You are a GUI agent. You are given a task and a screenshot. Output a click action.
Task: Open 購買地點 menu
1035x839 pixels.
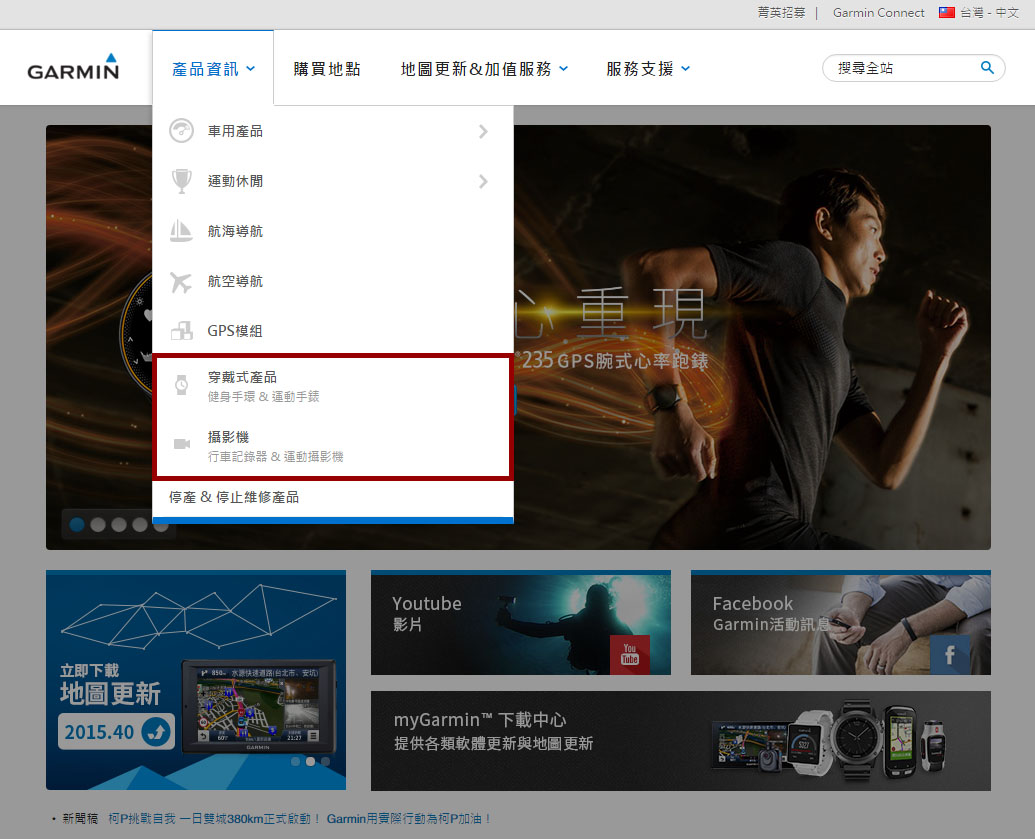[x=327, y=69]
